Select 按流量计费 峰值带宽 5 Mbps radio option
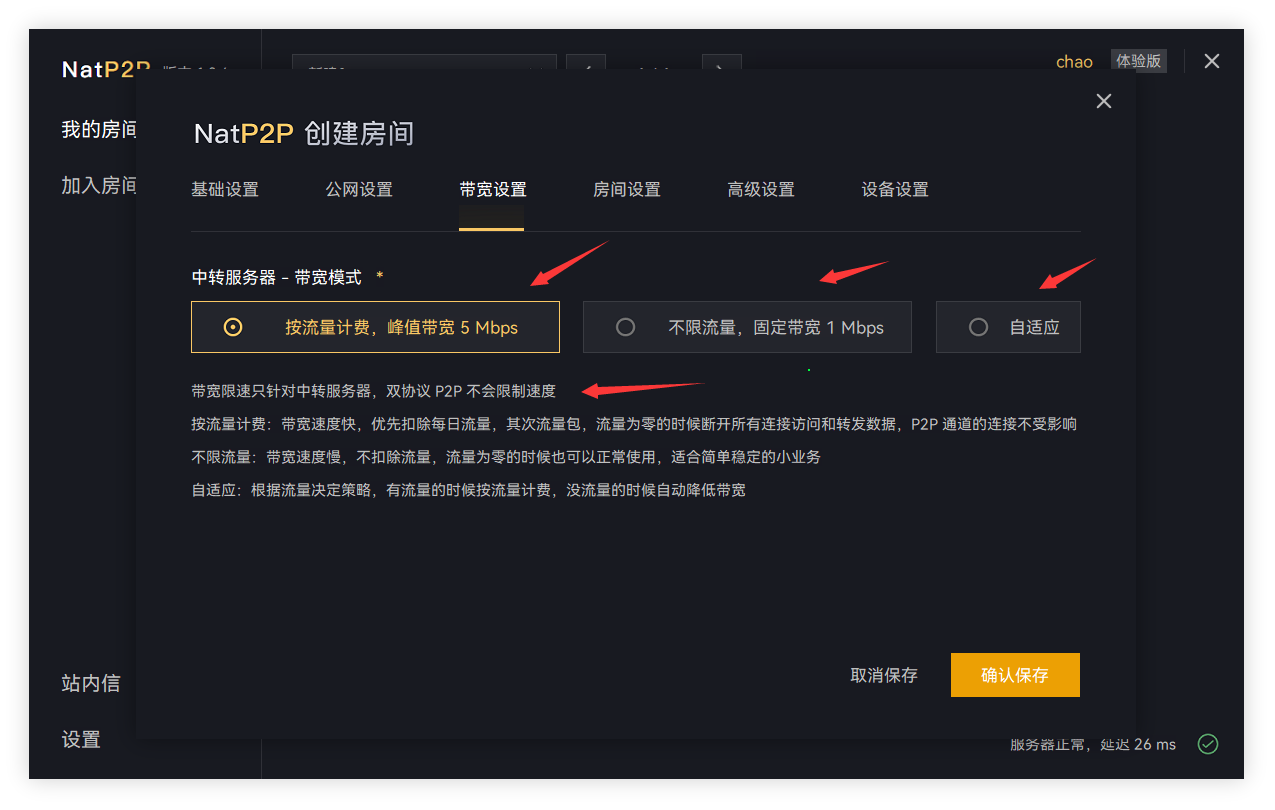Viewport: 1275px width, 810px height. pos(375,327)
